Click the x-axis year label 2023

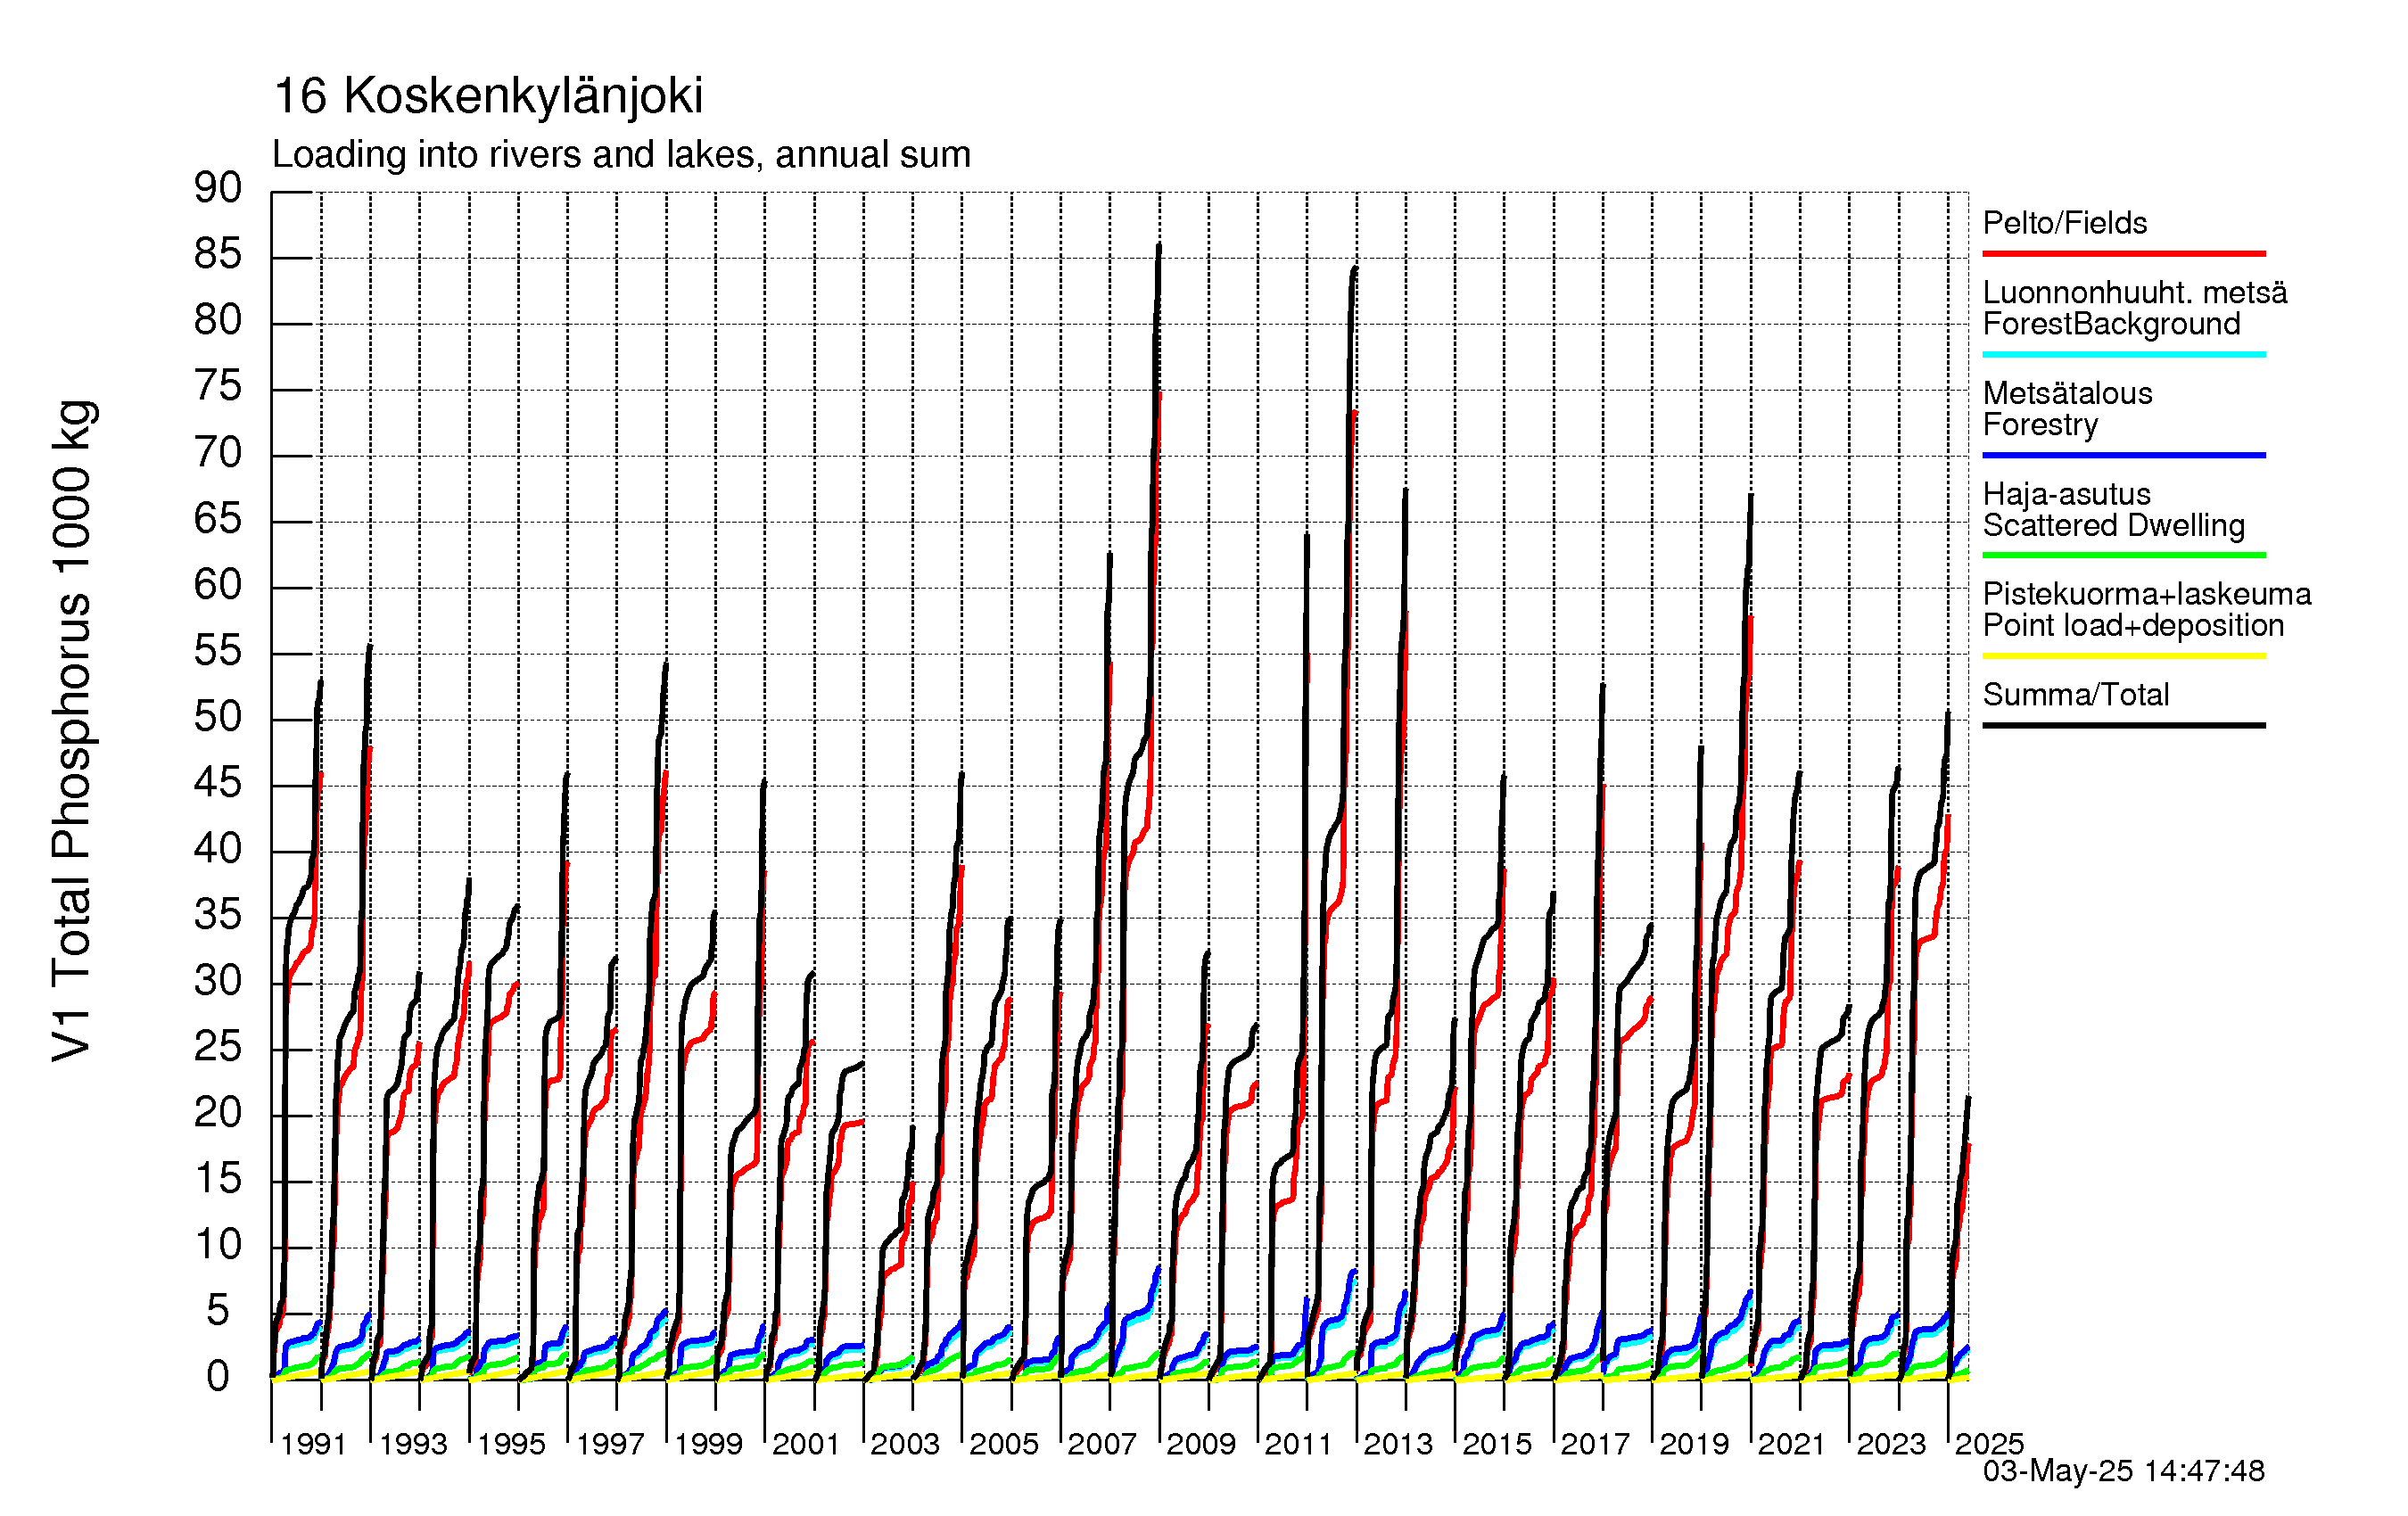[1891, 1444]
